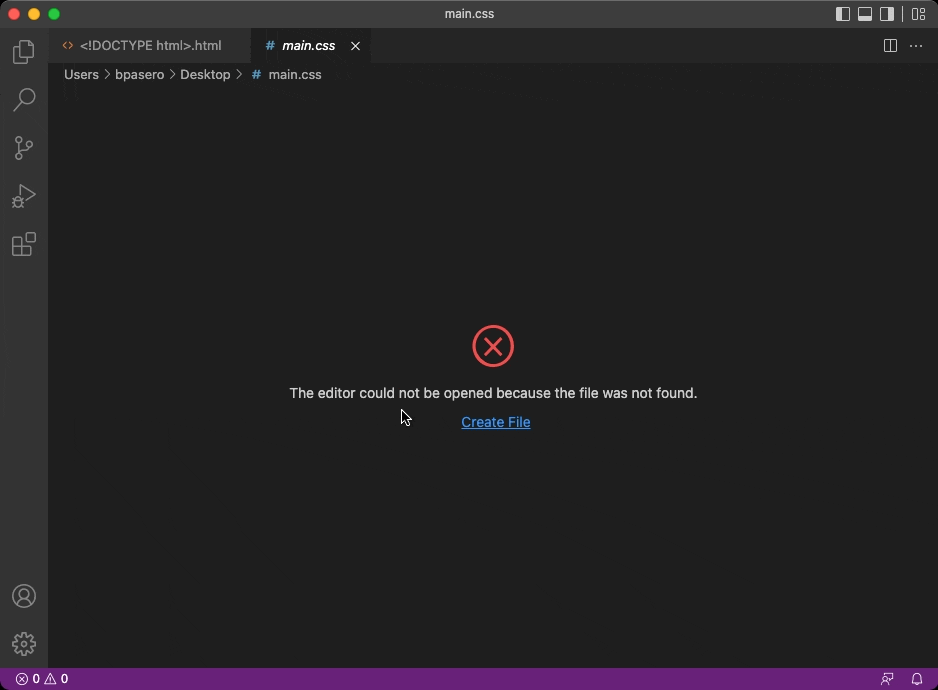Toggle the primary side bar layout icon

click(x=843, y=14)
